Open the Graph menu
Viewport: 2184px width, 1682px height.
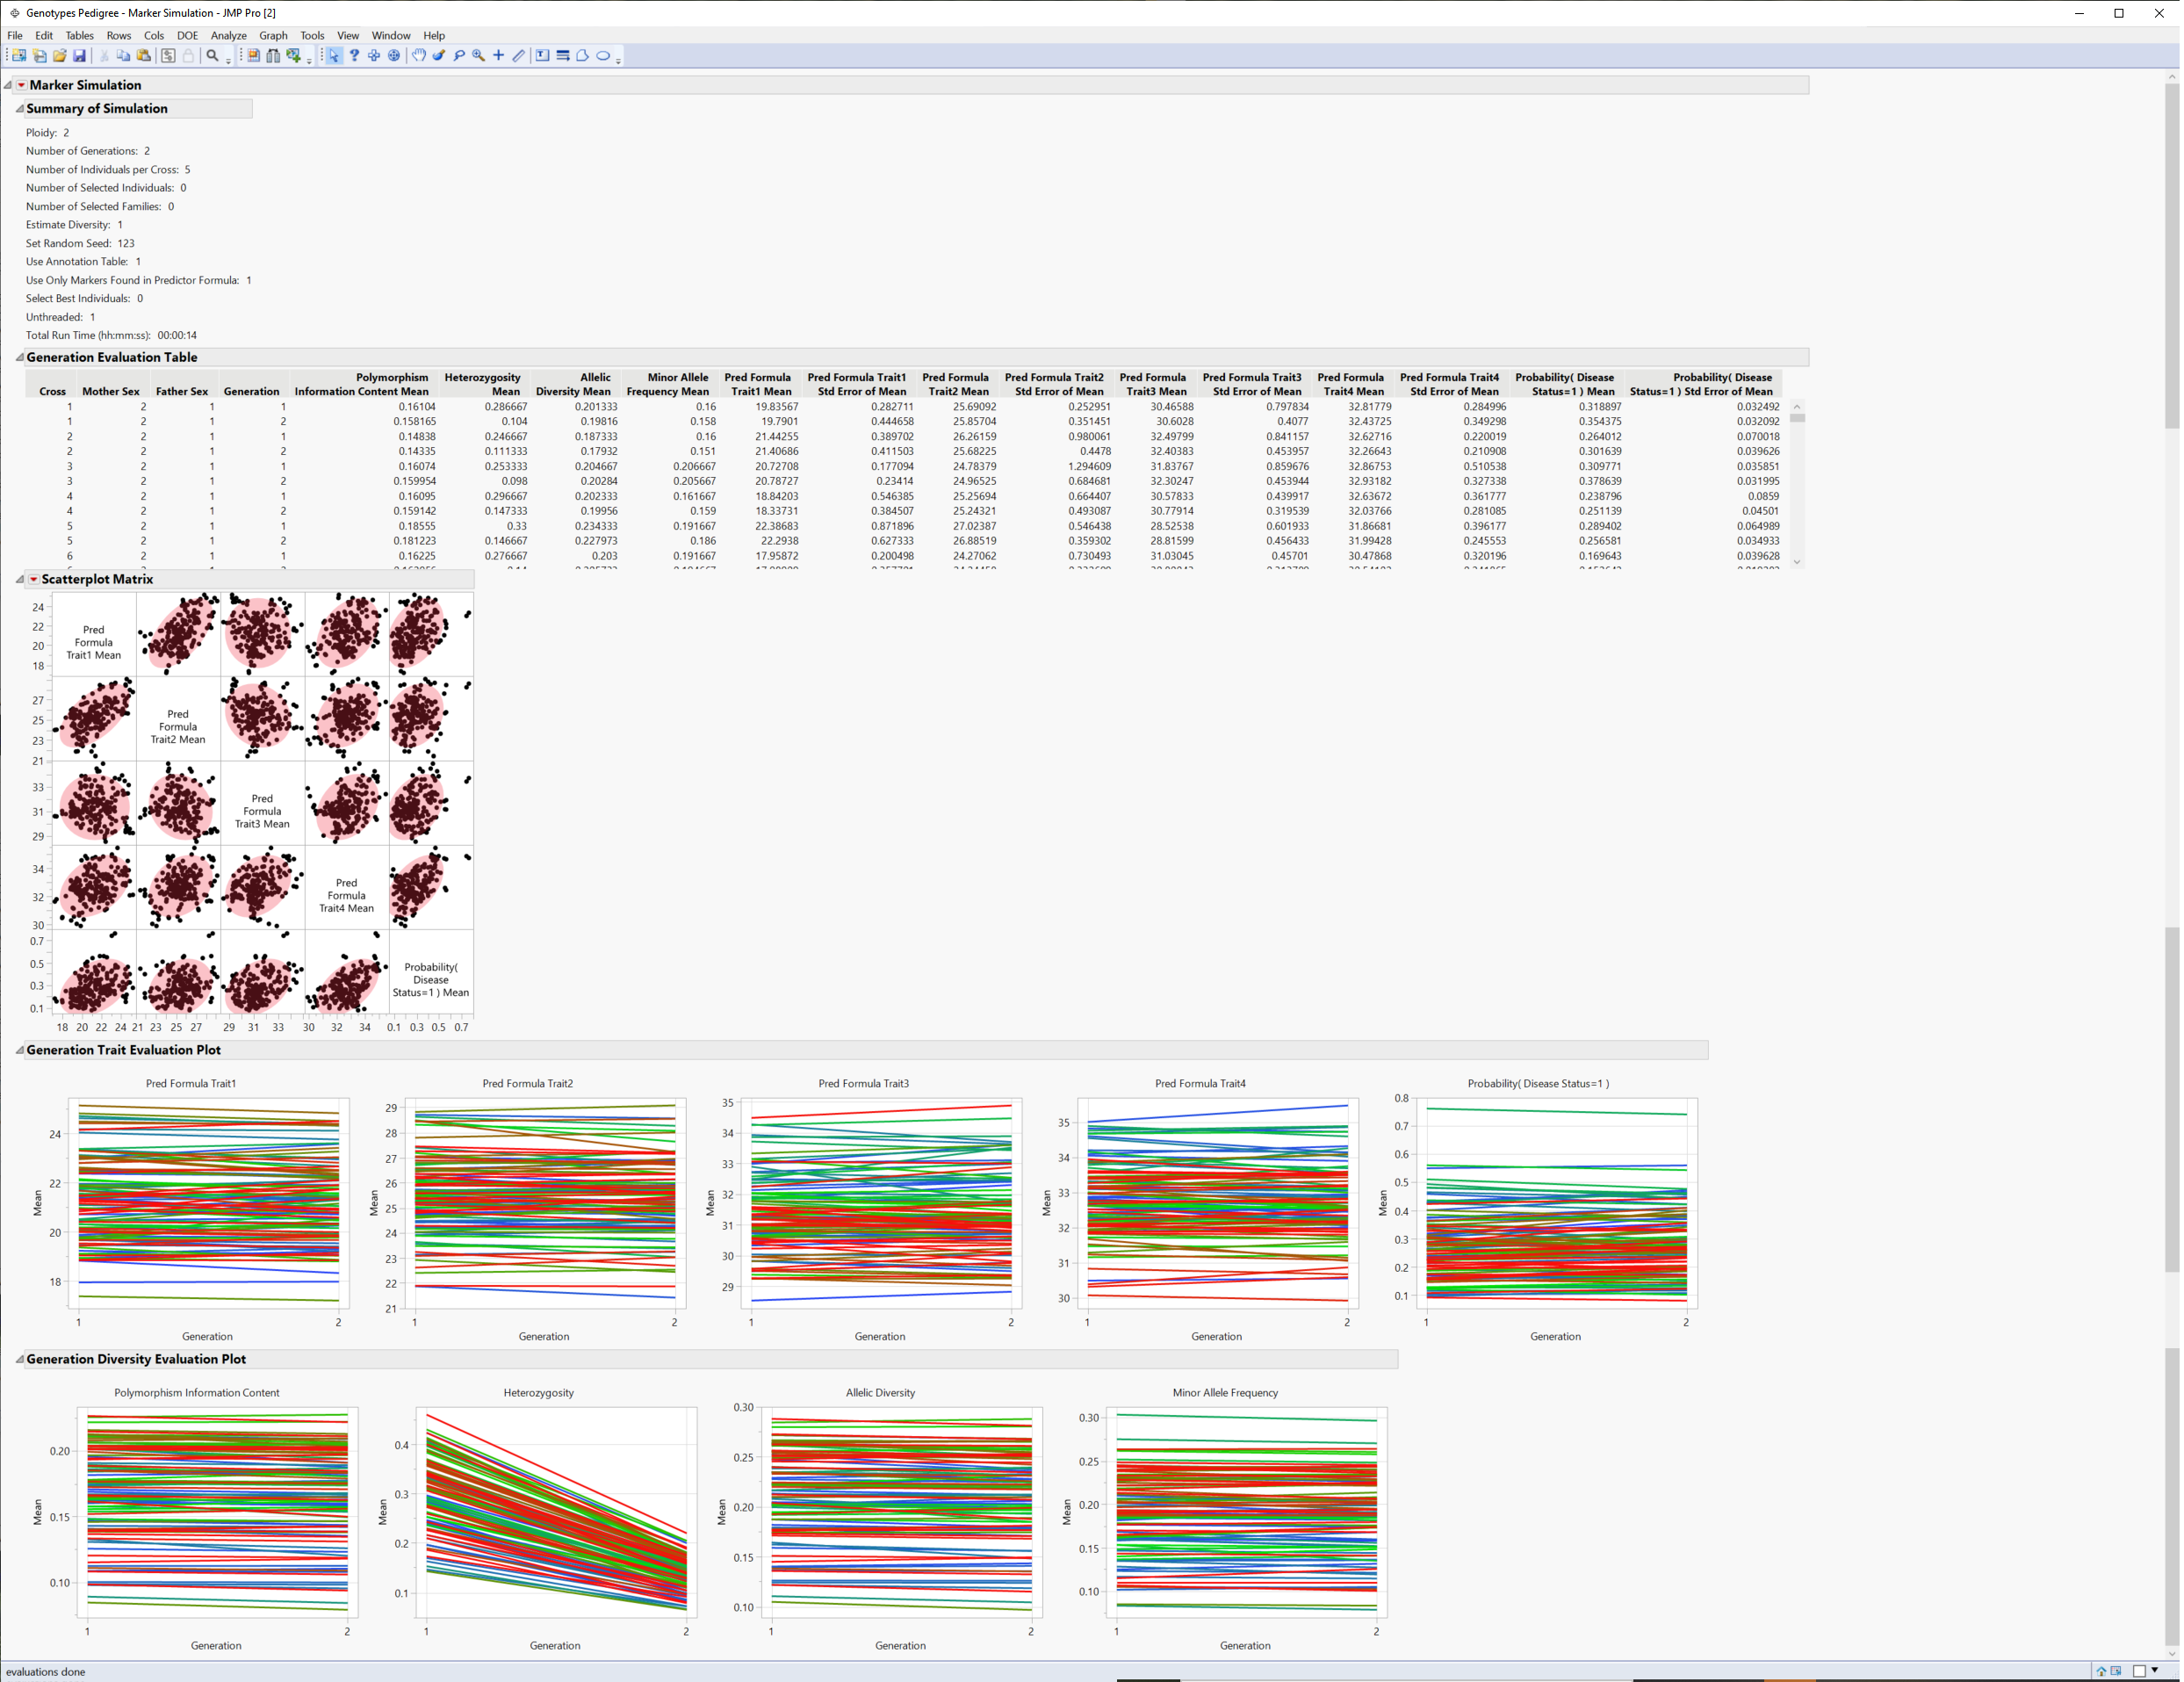(274, 35)
